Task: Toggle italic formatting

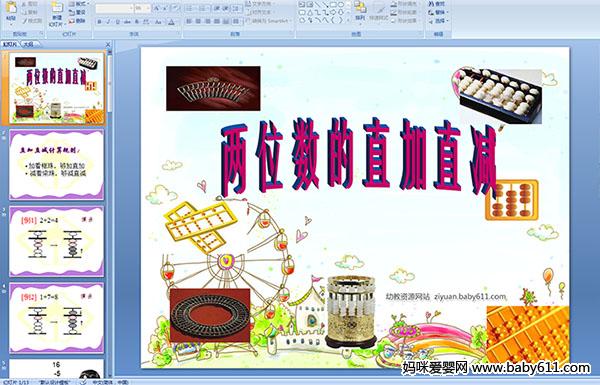Action: [108, 22]
